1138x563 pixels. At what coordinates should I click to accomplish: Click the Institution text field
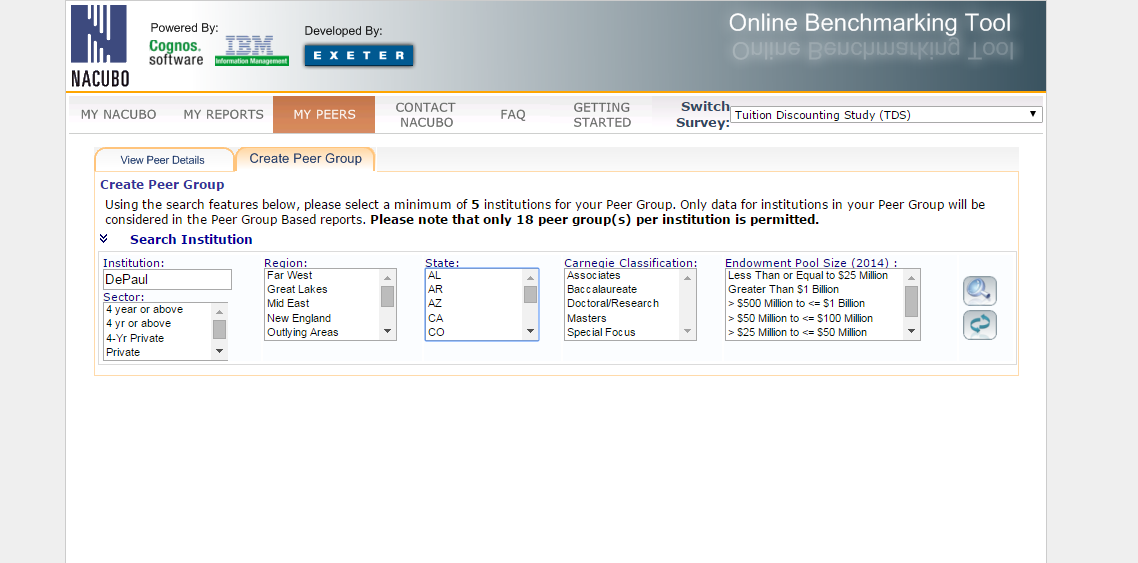(167, 280)
